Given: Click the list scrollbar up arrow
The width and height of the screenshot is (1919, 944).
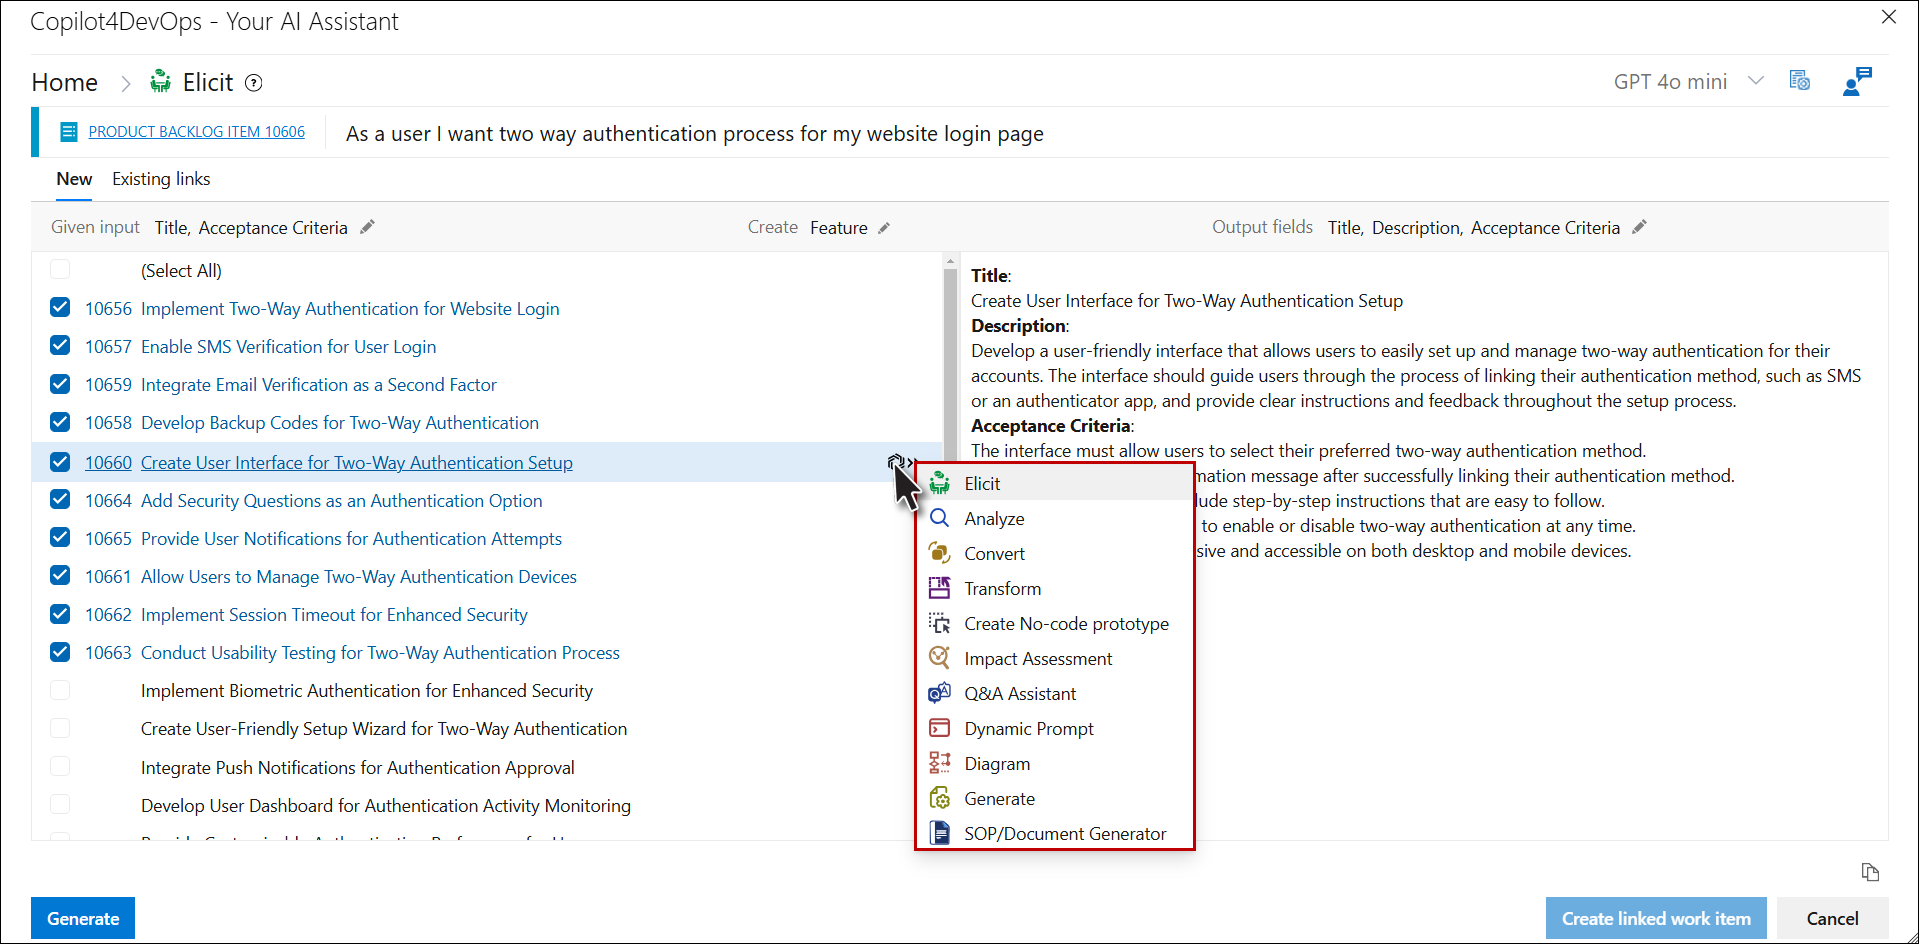Looking at the screenshot, I should click(x=950, y=260).
